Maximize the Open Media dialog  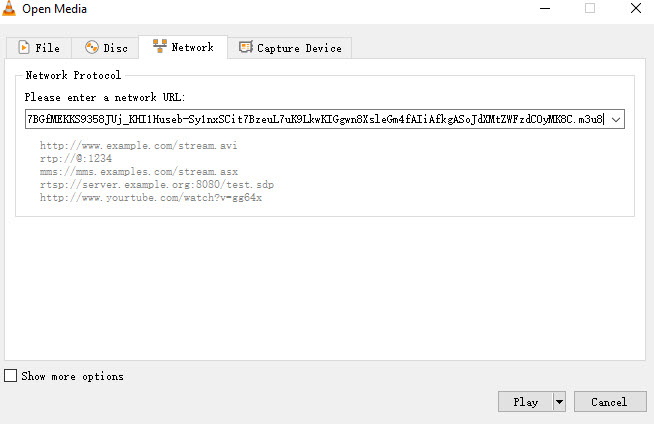point(590,9)
